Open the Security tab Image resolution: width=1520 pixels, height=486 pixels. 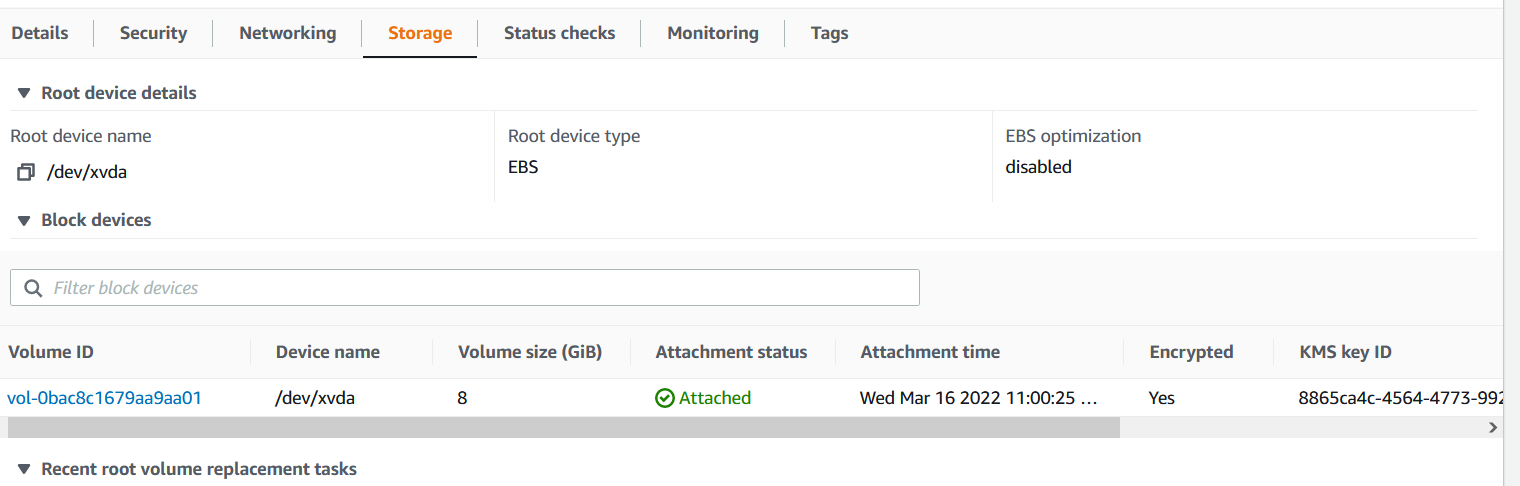153,33
